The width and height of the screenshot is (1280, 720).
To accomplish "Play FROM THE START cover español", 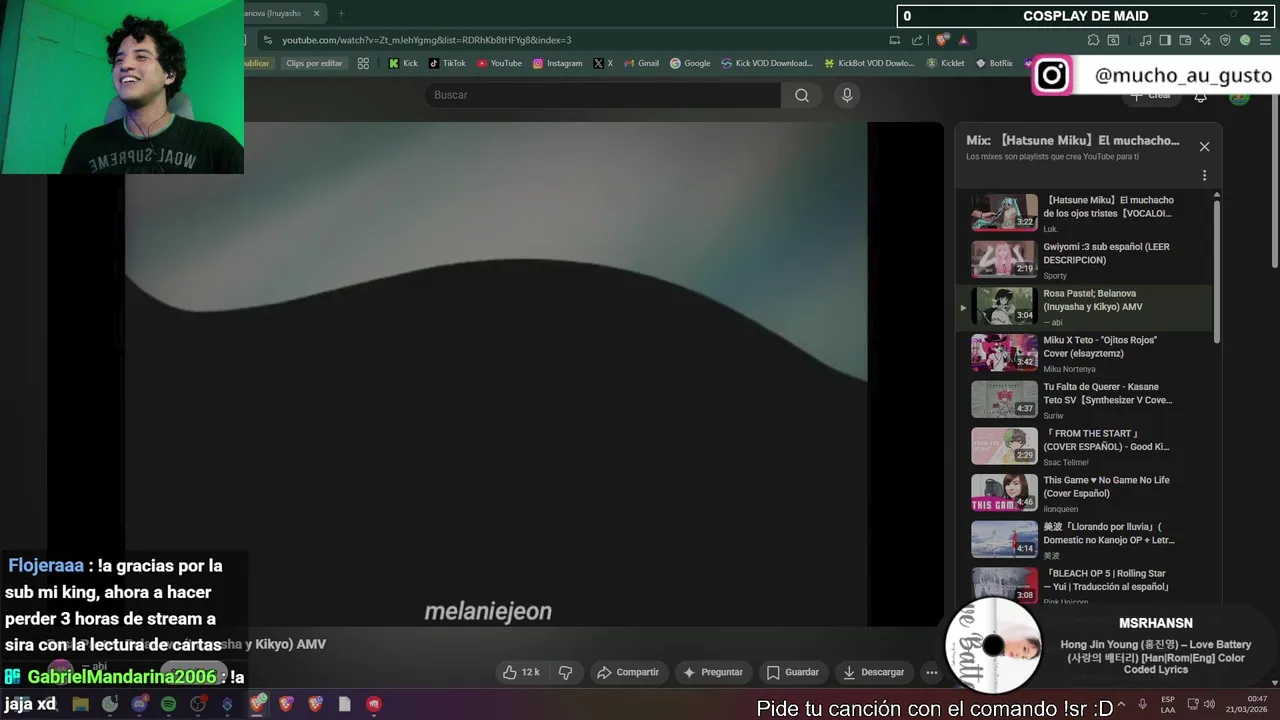I will [1085, 446].
